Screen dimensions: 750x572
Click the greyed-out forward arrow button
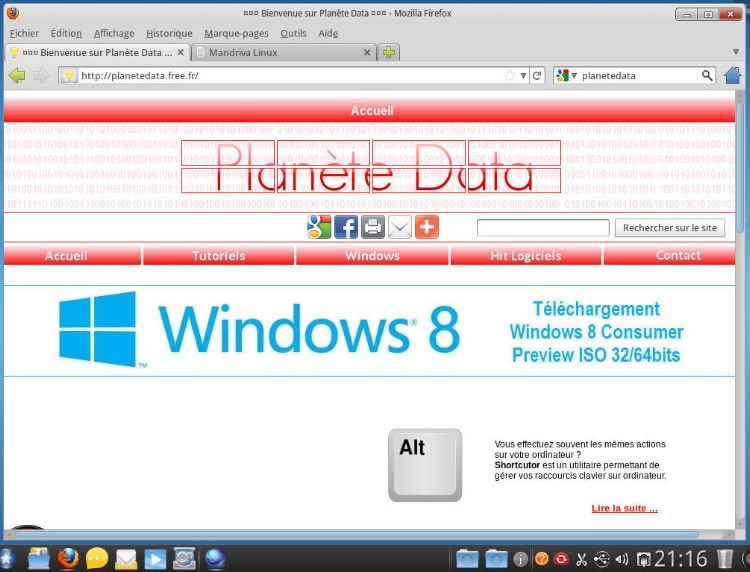tap(42, 75)
